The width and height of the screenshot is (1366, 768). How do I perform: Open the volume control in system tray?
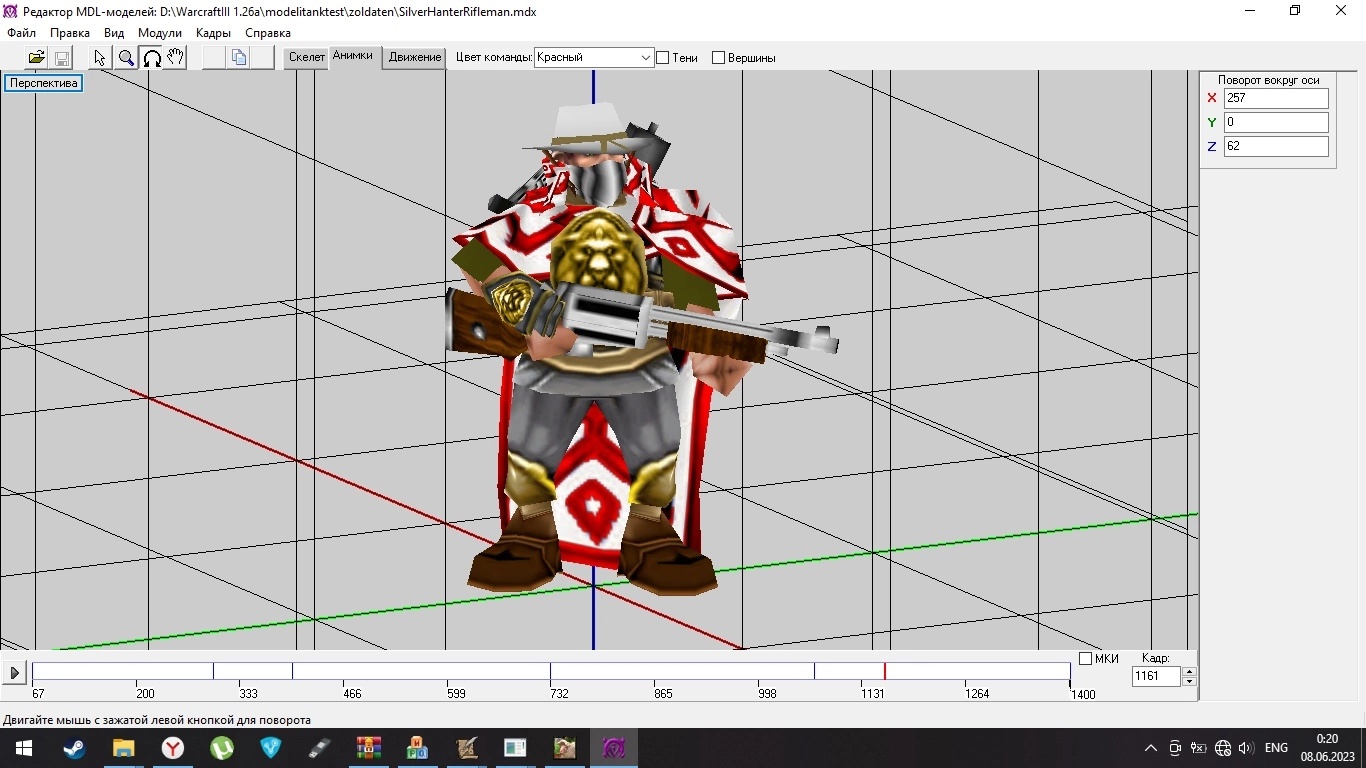pyautogui.click(x=1246, y=748)
